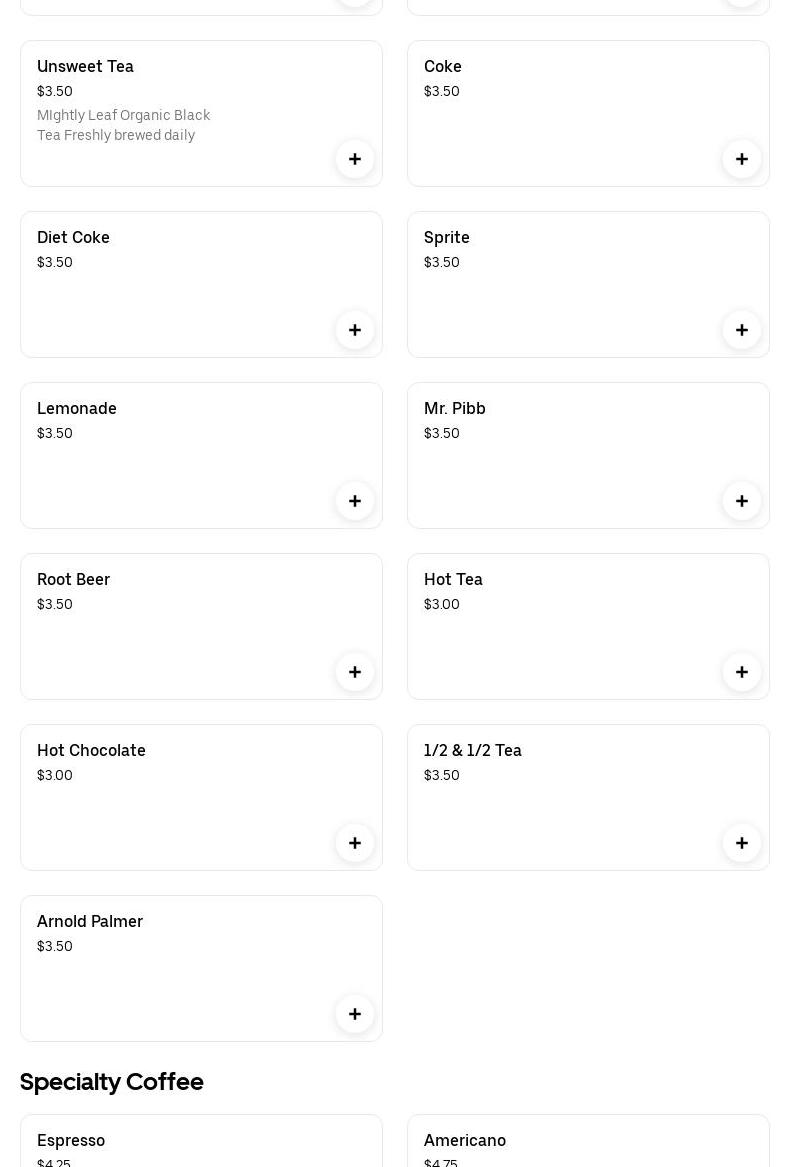Add Arnold Palmer to the order

pos(355,1014)
